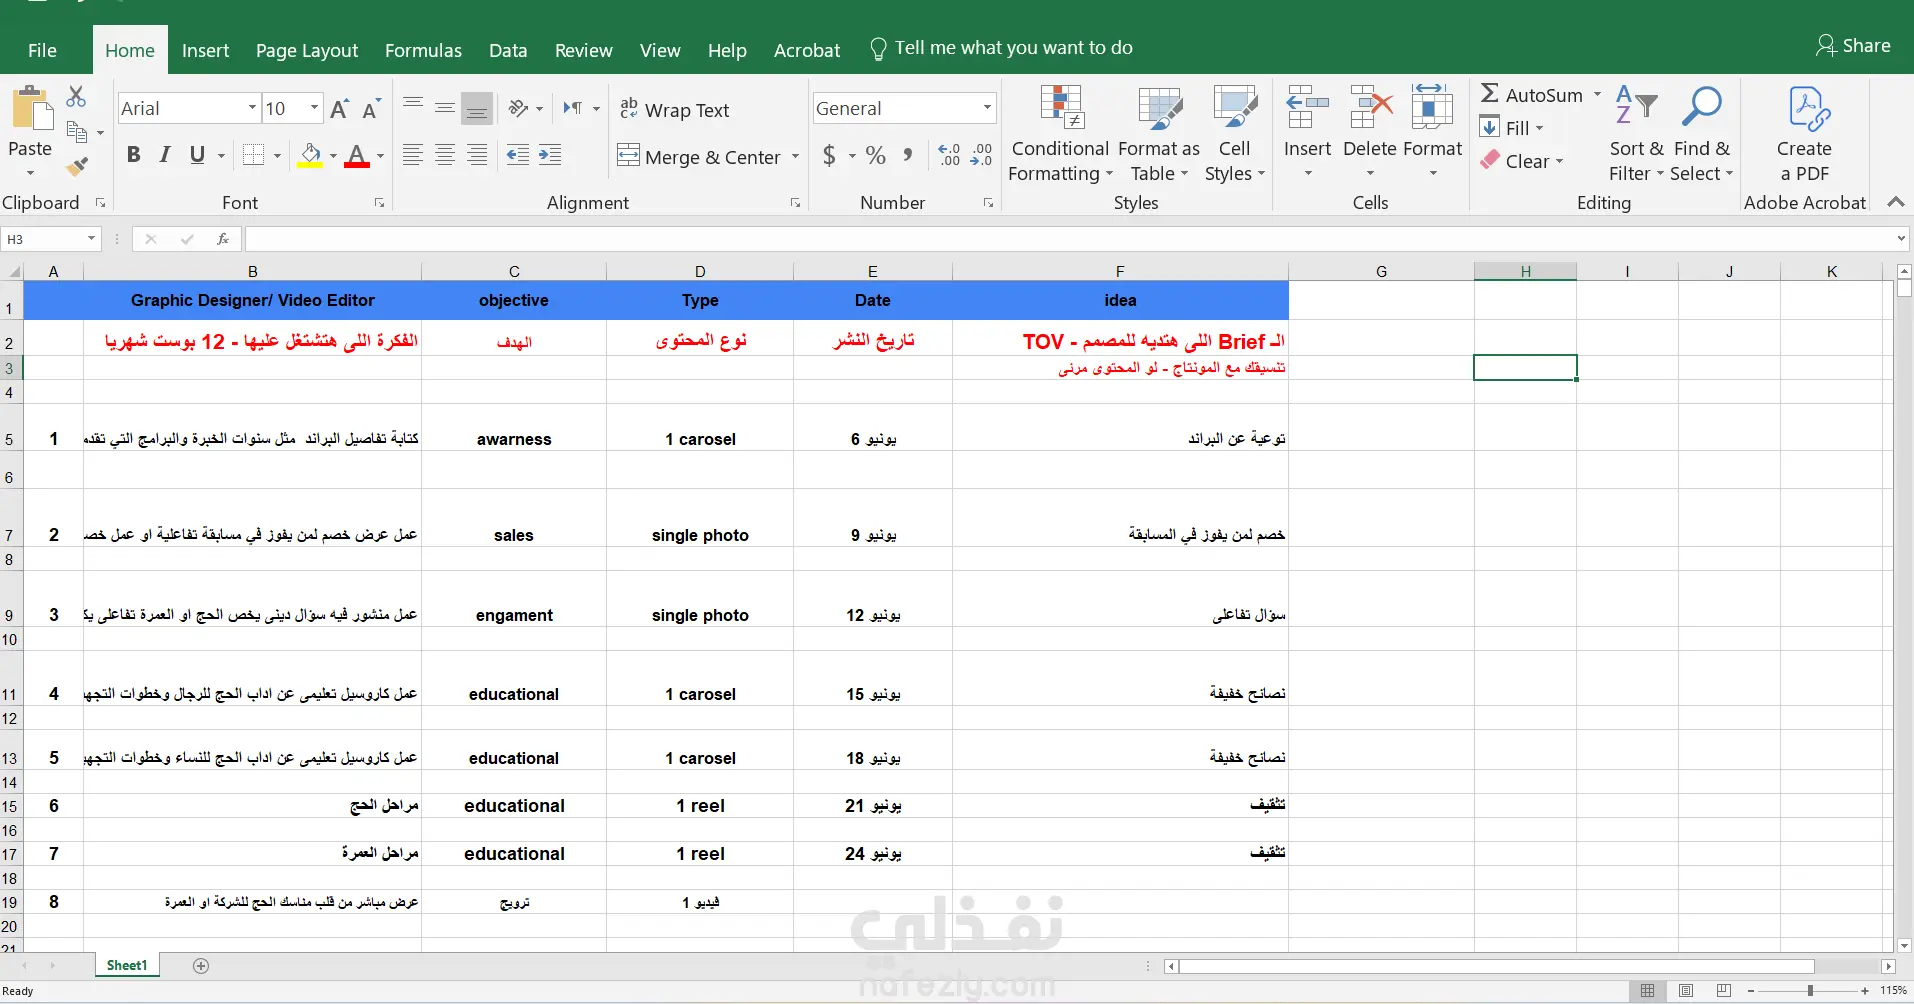The height and width of the screenshot is (1004, 1914).
Task: Decrease font size with the smaller A
Action: (371, 109)
